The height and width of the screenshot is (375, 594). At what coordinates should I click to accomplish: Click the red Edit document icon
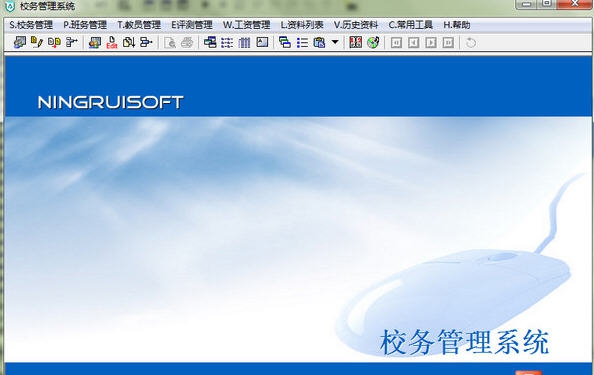click(112, 42)
